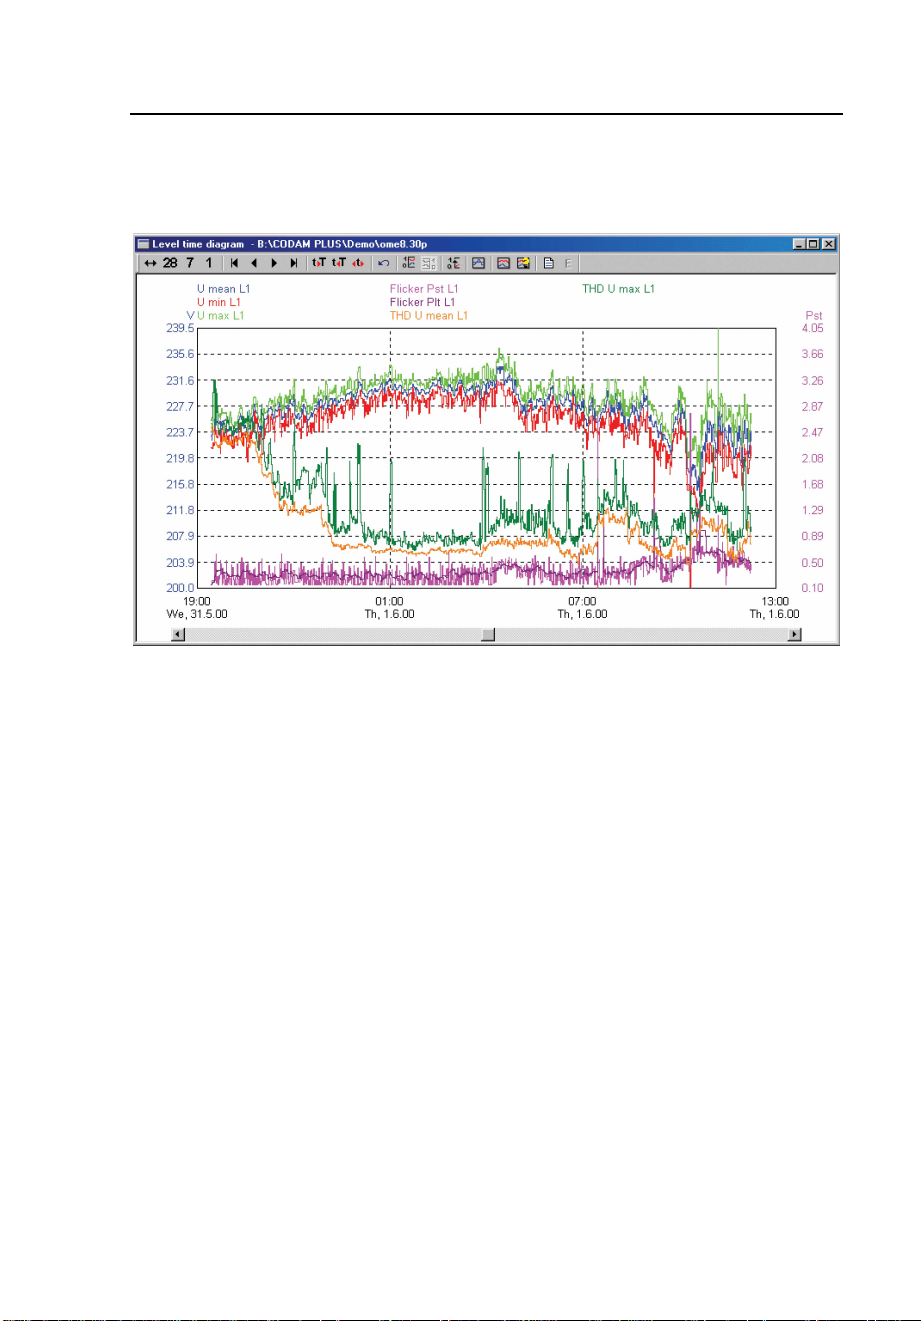
Task: Click the channel settings icon after the separator
Action: [454, 263]
